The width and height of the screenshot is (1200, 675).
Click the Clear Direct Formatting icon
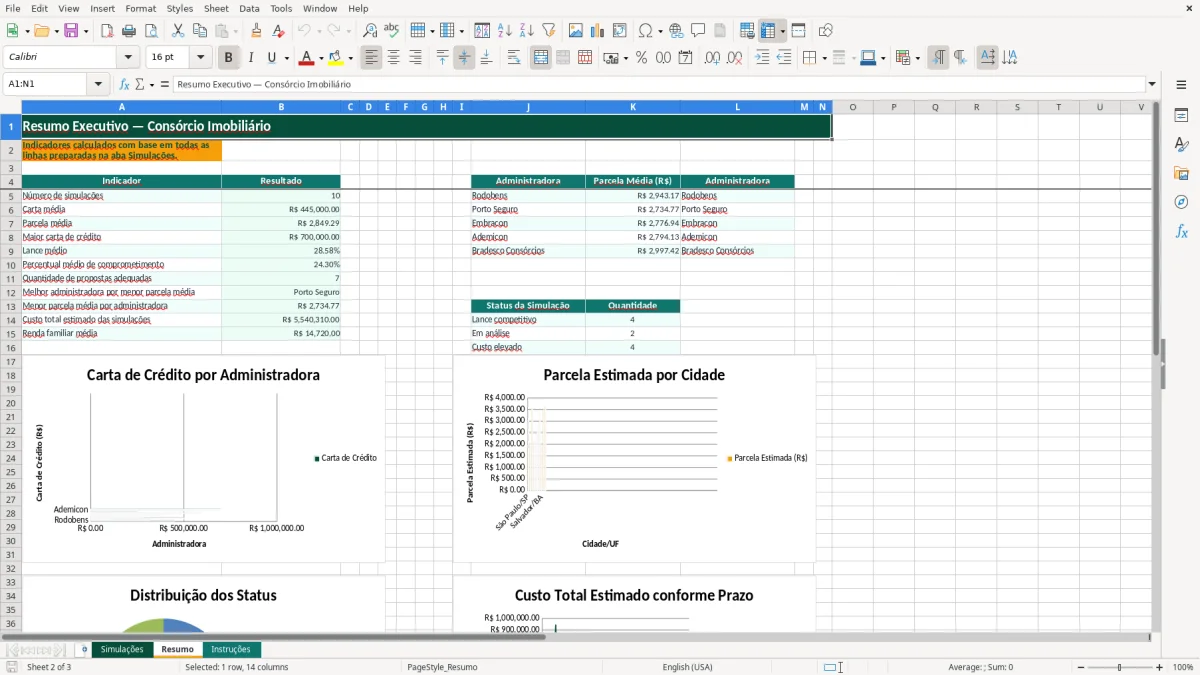(279, 31)
